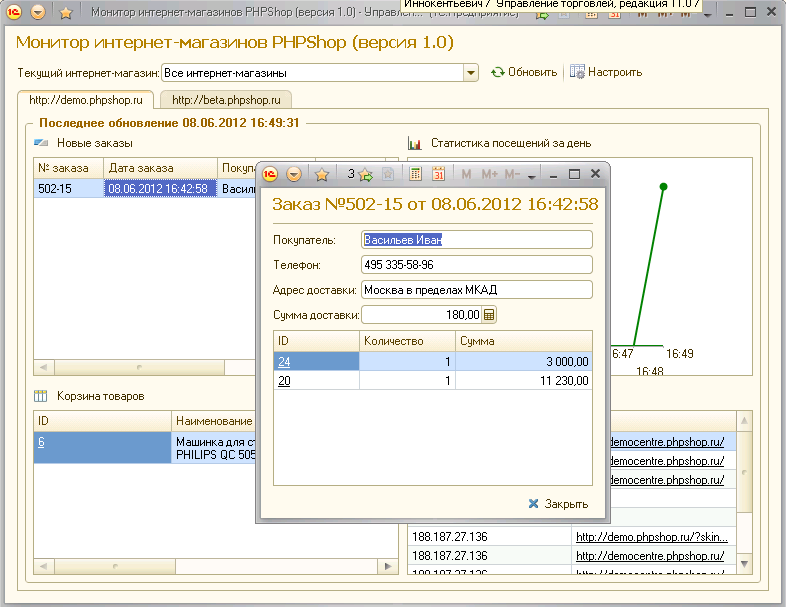Viewport: 786px width, 607px height.
Task: Click visits list scrollbar up arrow
Action: point(744,421)
